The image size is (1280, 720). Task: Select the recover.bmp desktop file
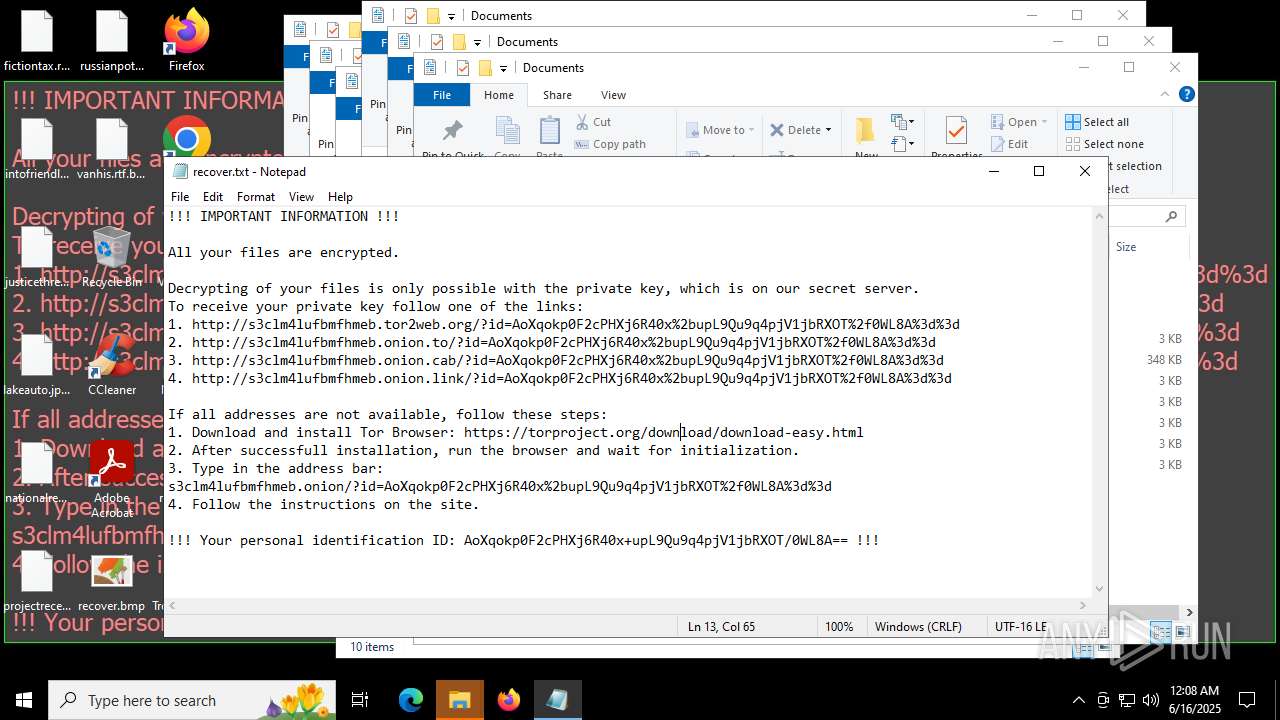pyautogui.click(x=112, y=581)
